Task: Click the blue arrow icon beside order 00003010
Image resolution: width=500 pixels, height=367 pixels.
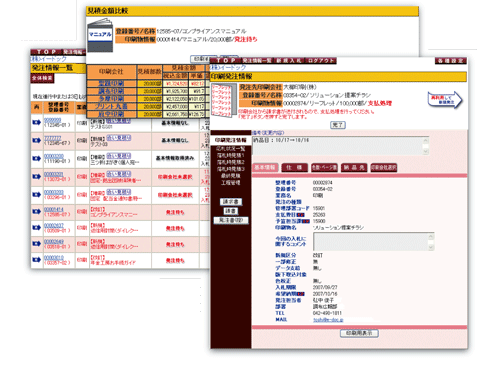Action: click(x=37, y=260)
